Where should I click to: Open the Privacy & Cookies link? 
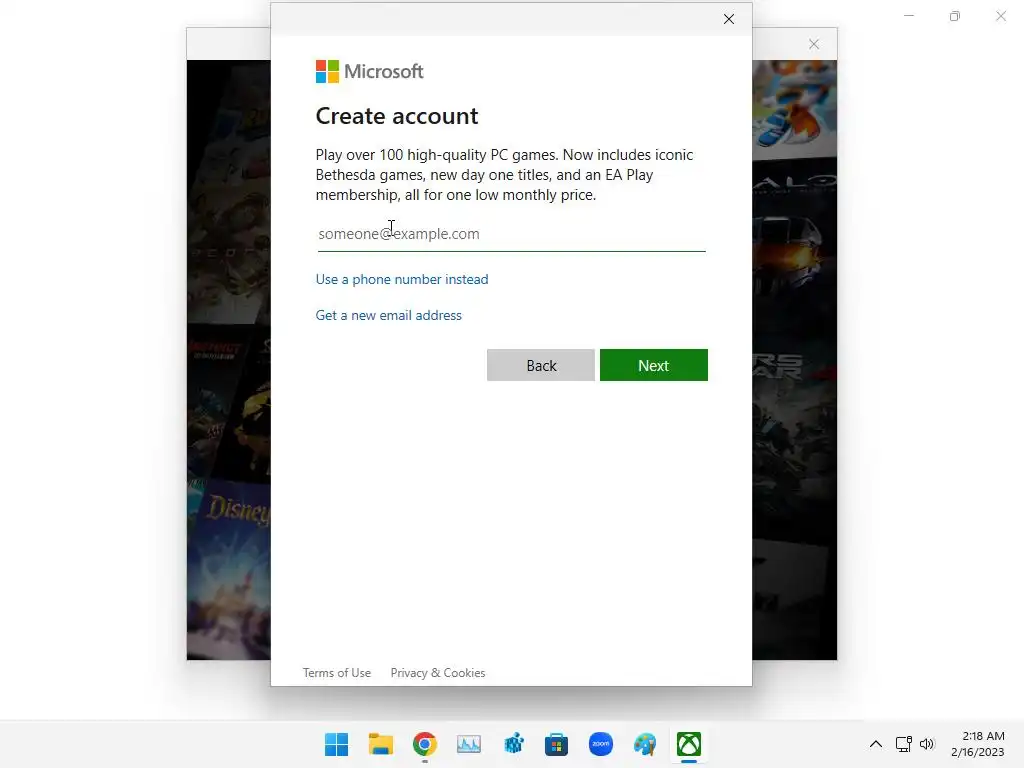[x=438, y=673]
